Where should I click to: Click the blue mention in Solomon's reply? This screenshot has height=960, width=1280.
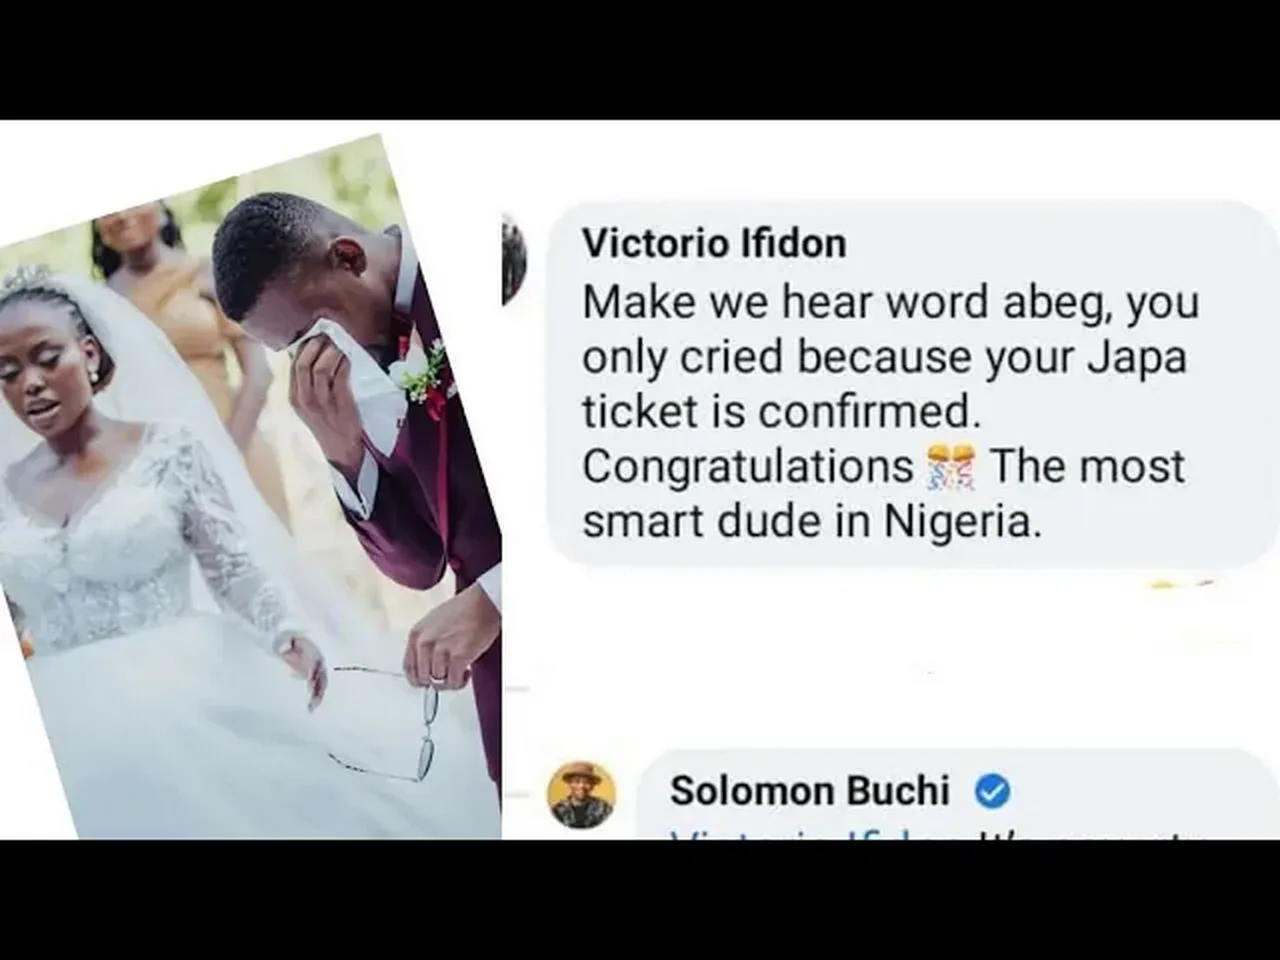790,834
